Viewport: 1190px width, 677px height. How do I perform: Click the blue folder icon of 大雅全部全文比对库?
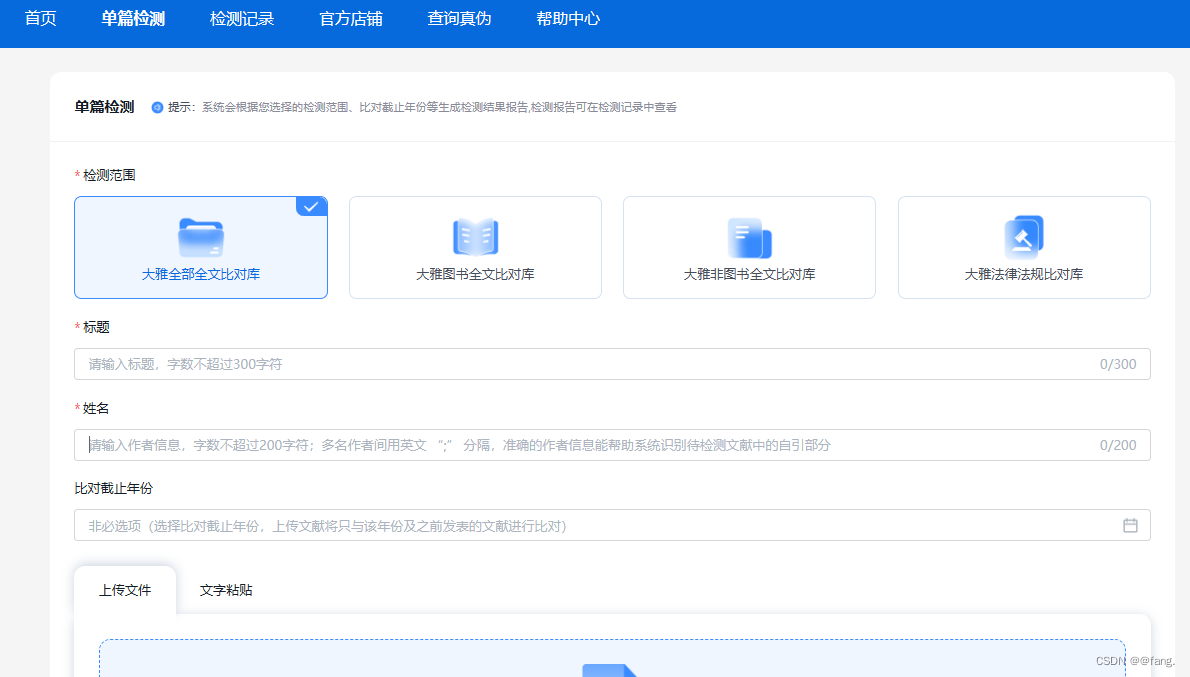pyautogui.click(x=200, y=238)
